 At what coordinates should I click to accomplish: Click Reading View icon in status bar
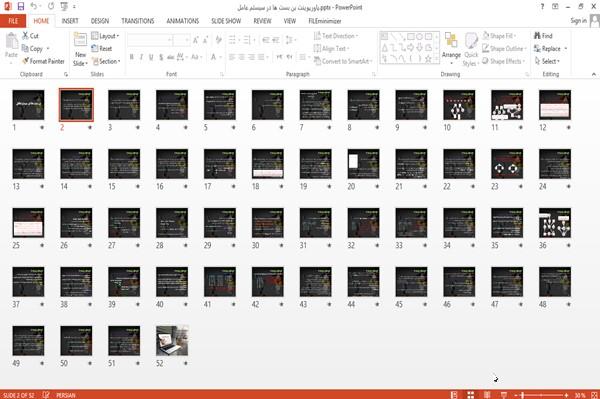point(487,395)
